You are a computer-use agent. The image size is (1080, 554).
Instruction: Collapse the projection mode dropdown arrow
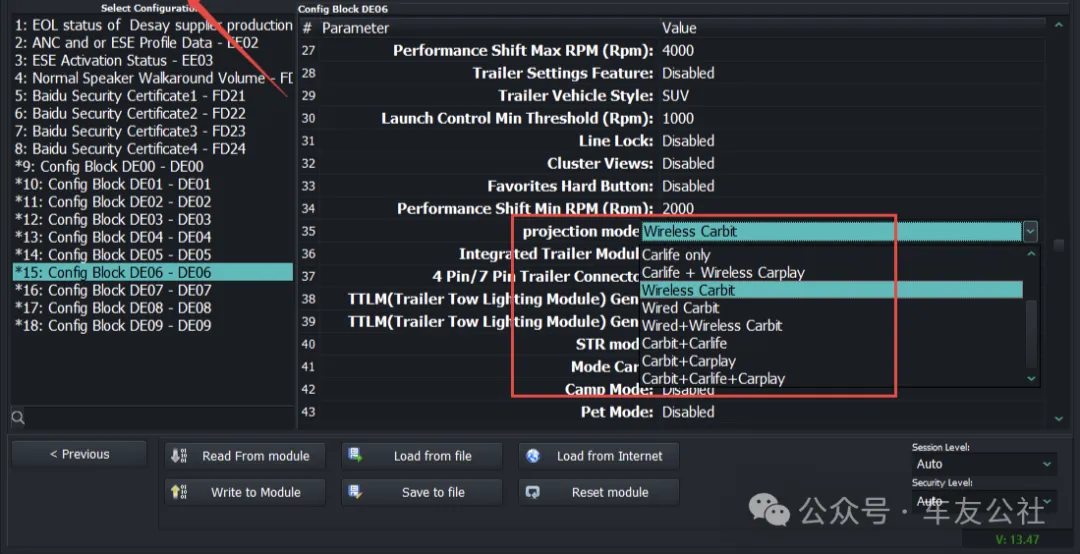1030,232
